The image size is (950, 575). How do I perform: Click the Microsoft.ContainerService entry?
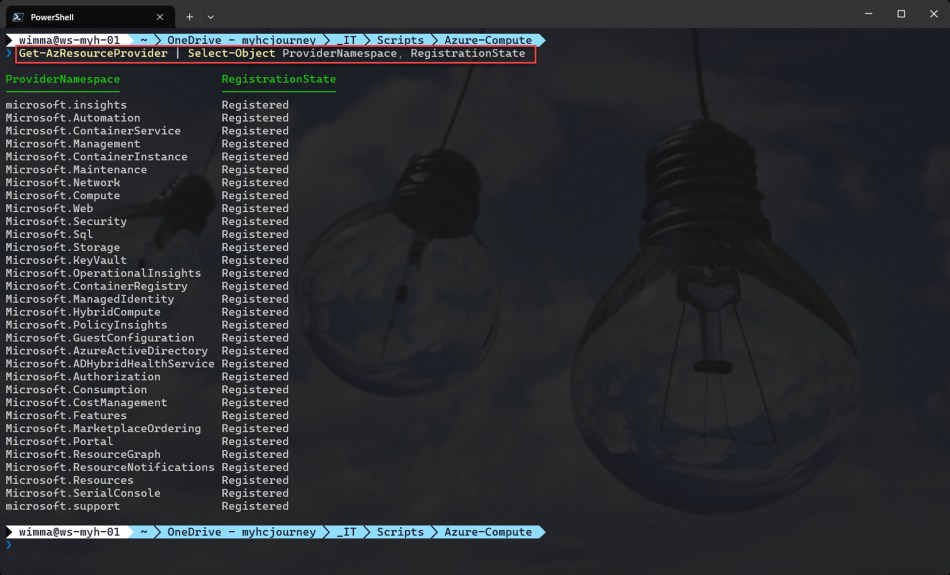click(x=93, y=131)
